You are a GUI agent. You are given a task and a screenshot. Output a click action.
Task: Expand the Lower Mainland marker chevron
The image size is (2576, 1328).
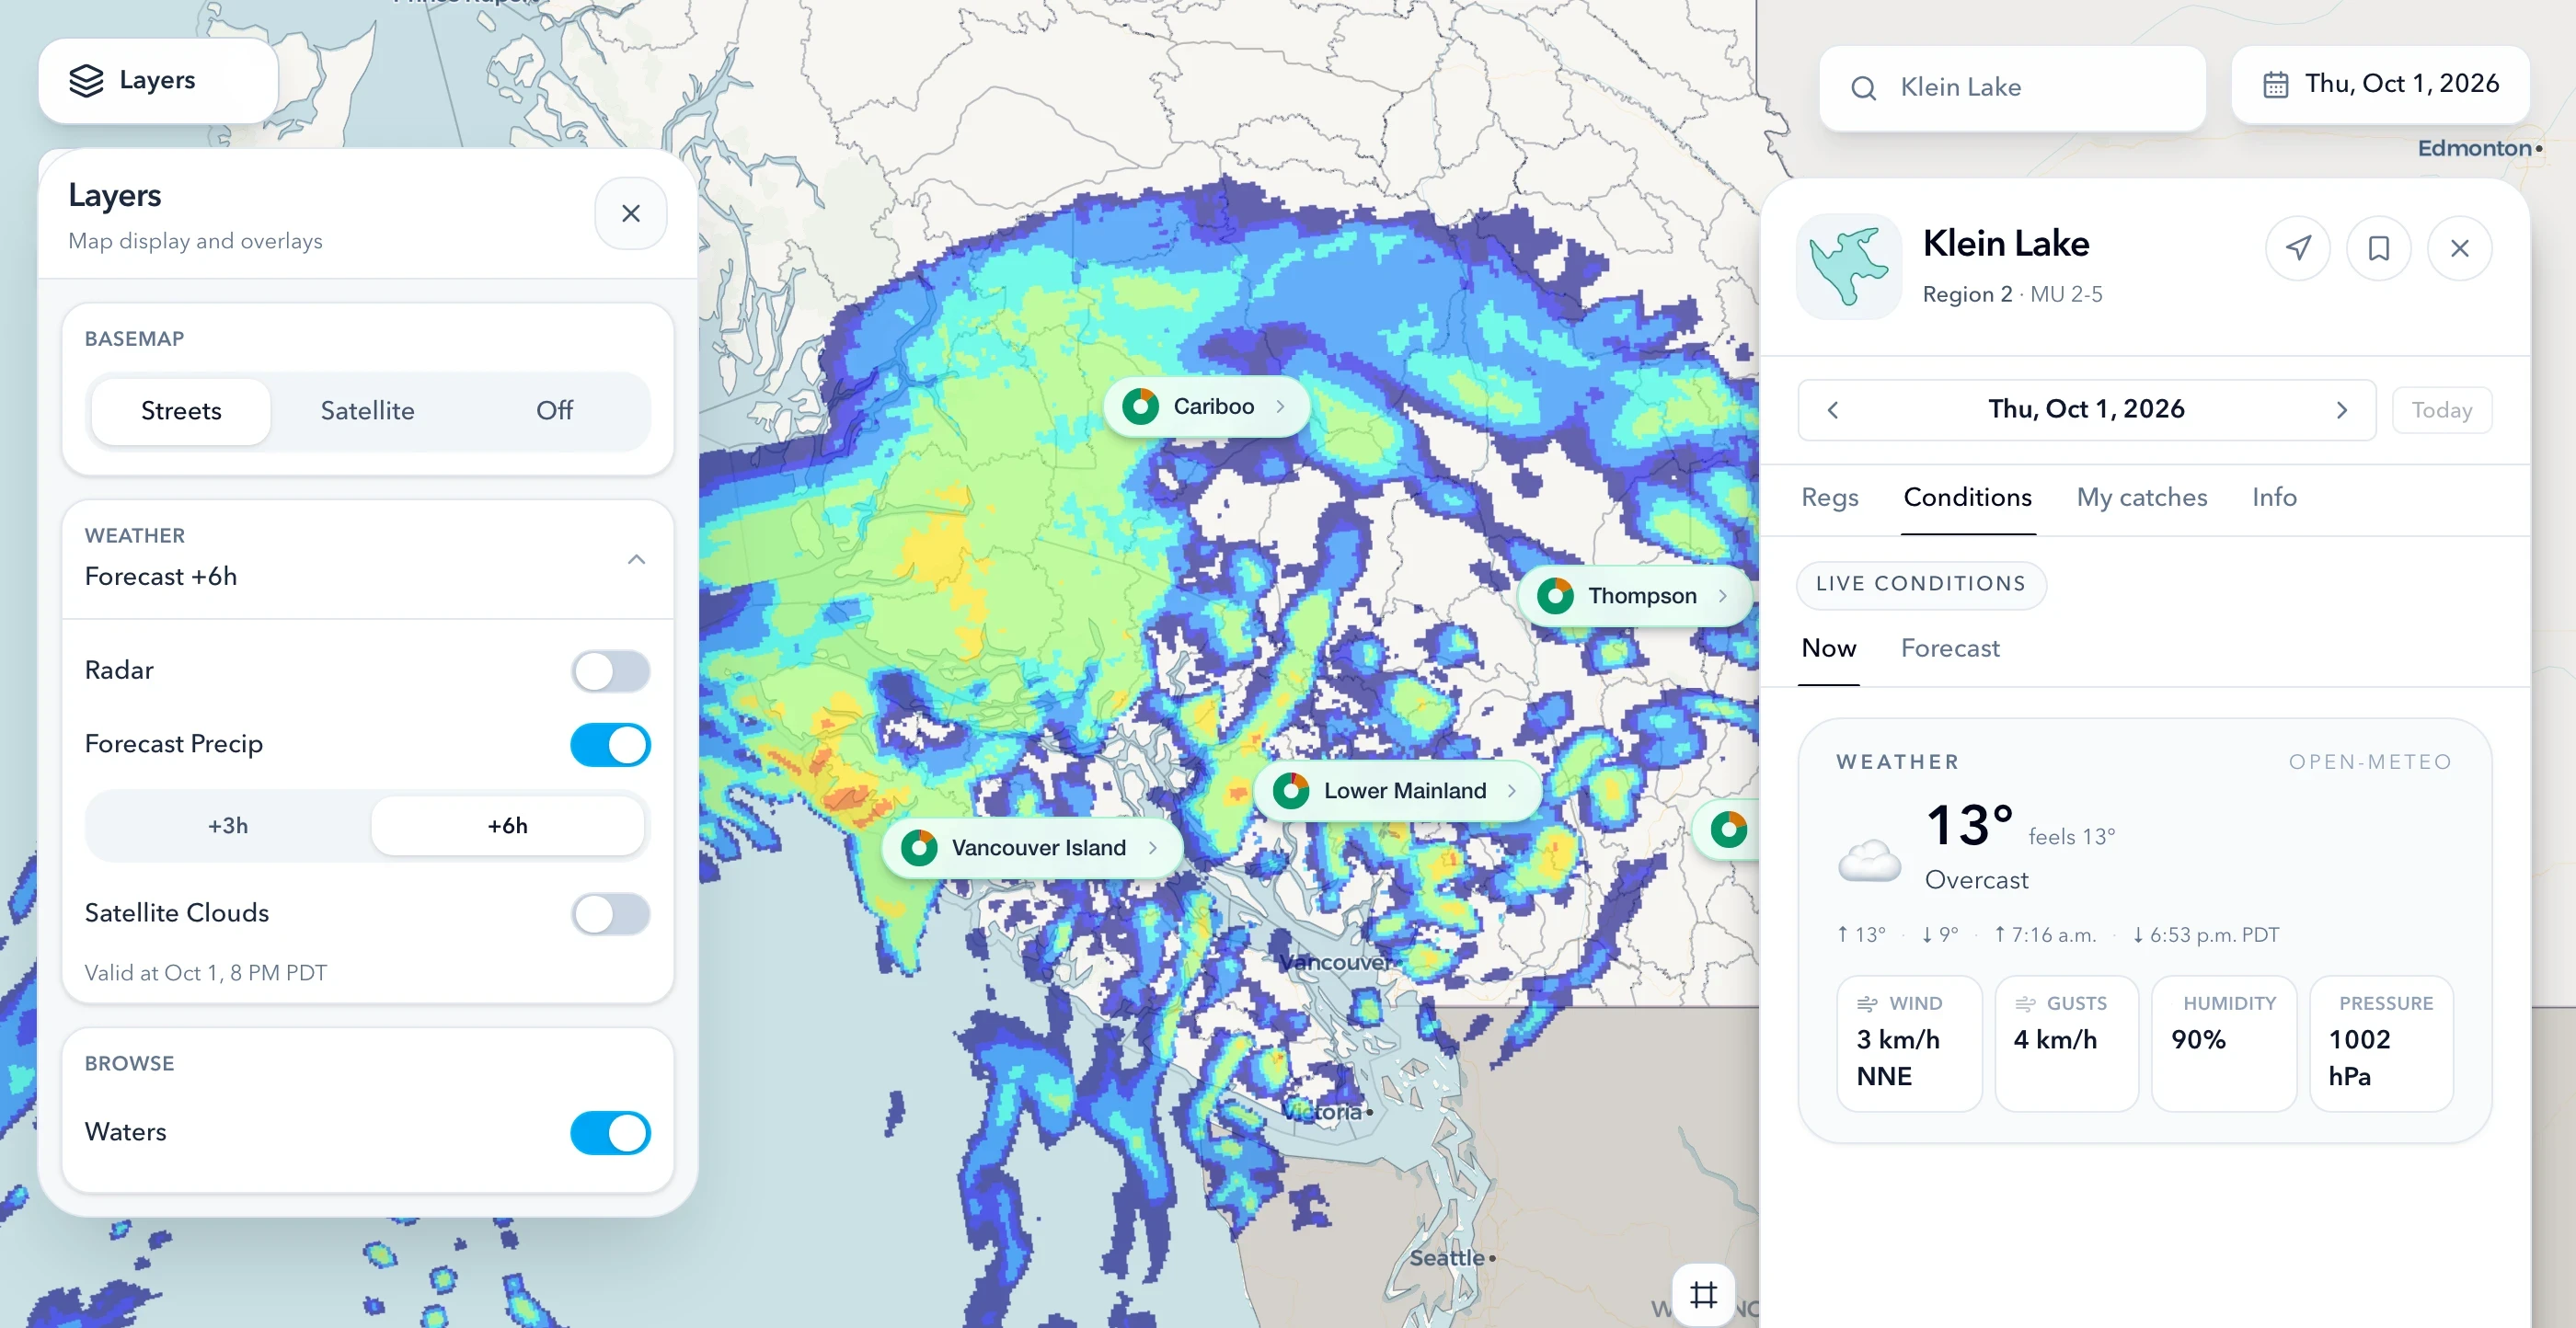point(1512,791)
